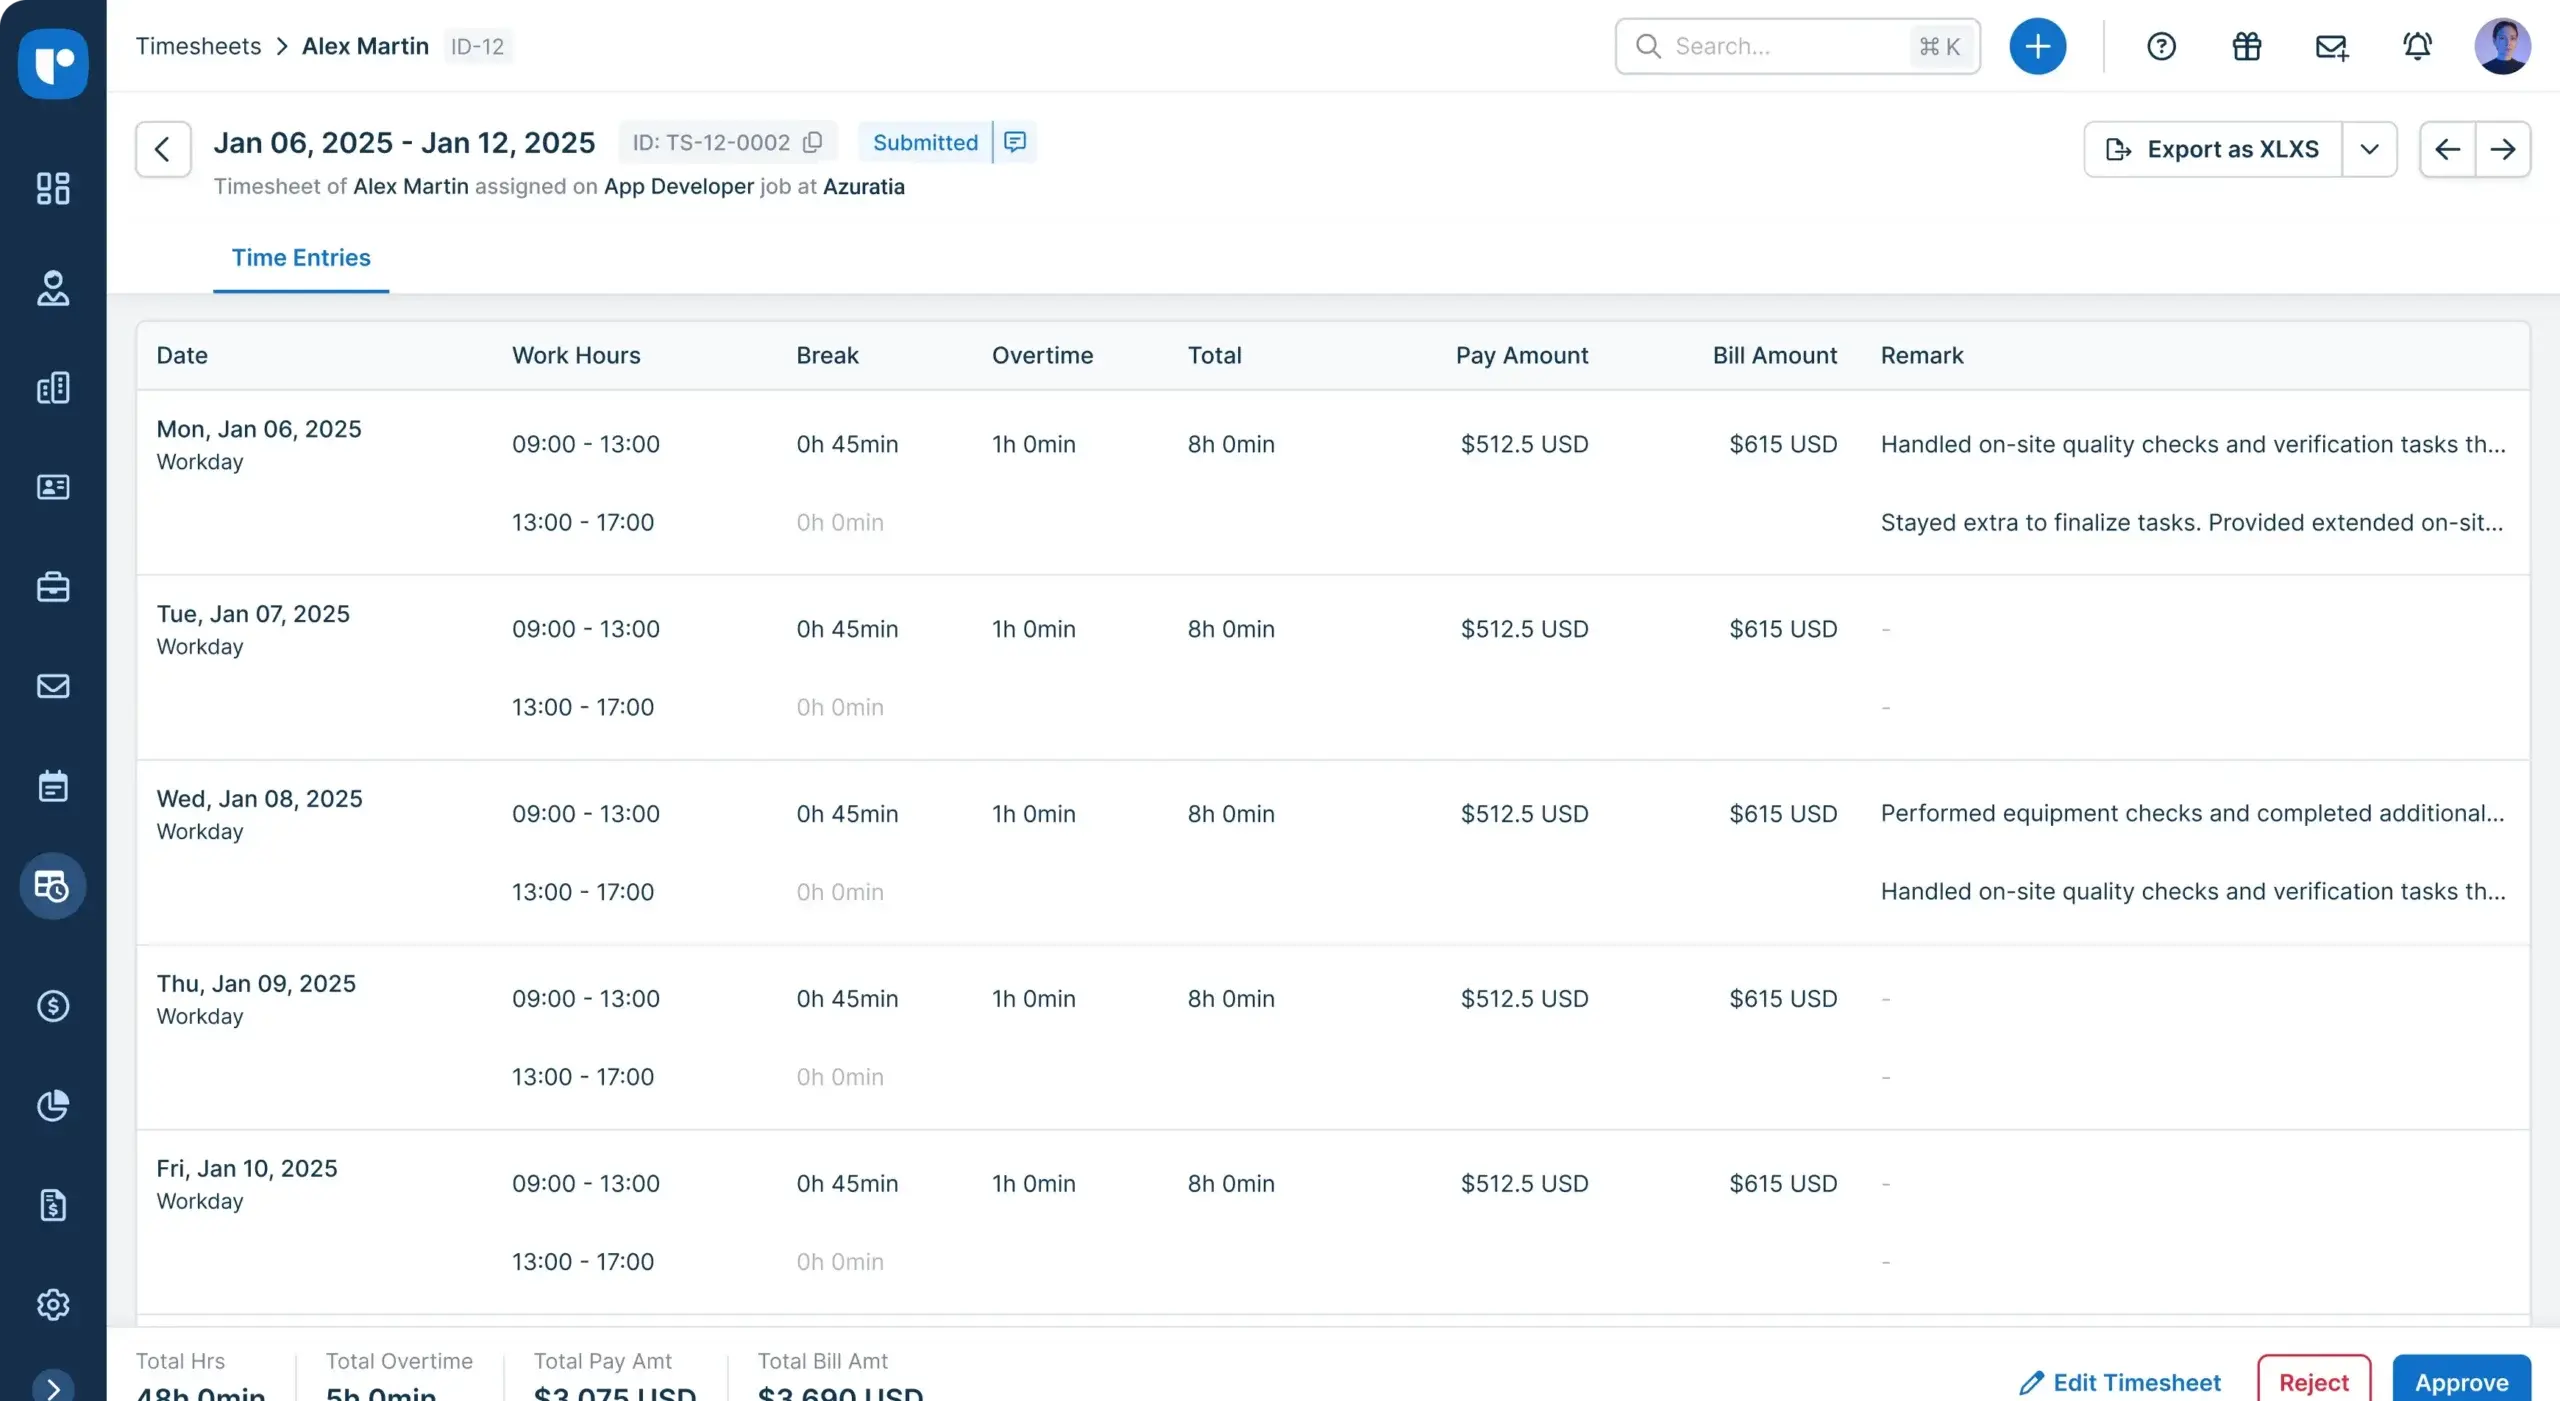Navigate back via Timesheets breadcrumb
This screenshot has height=1401, width=2560.
[x=197, y=45]
